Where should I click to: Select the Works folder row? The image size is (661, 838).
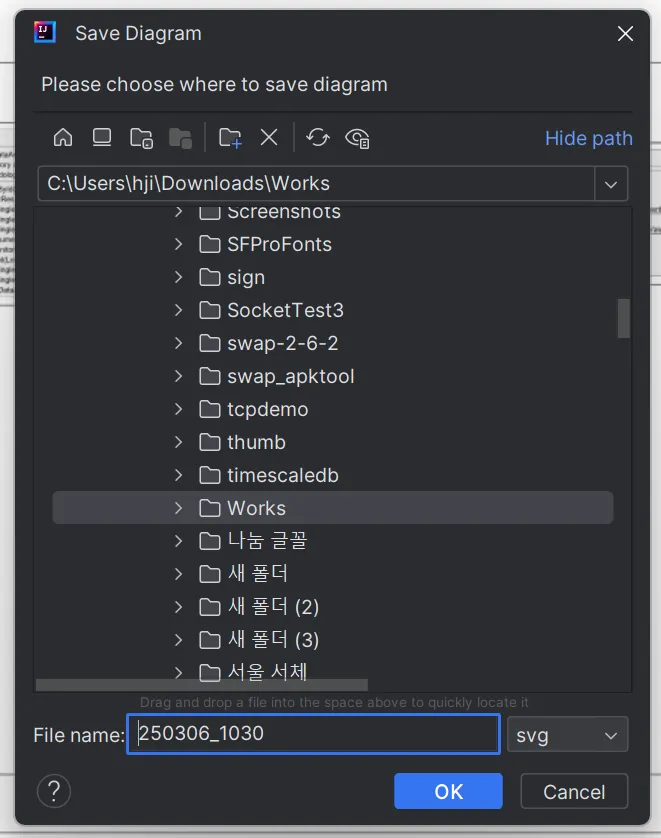pos(332,508)
